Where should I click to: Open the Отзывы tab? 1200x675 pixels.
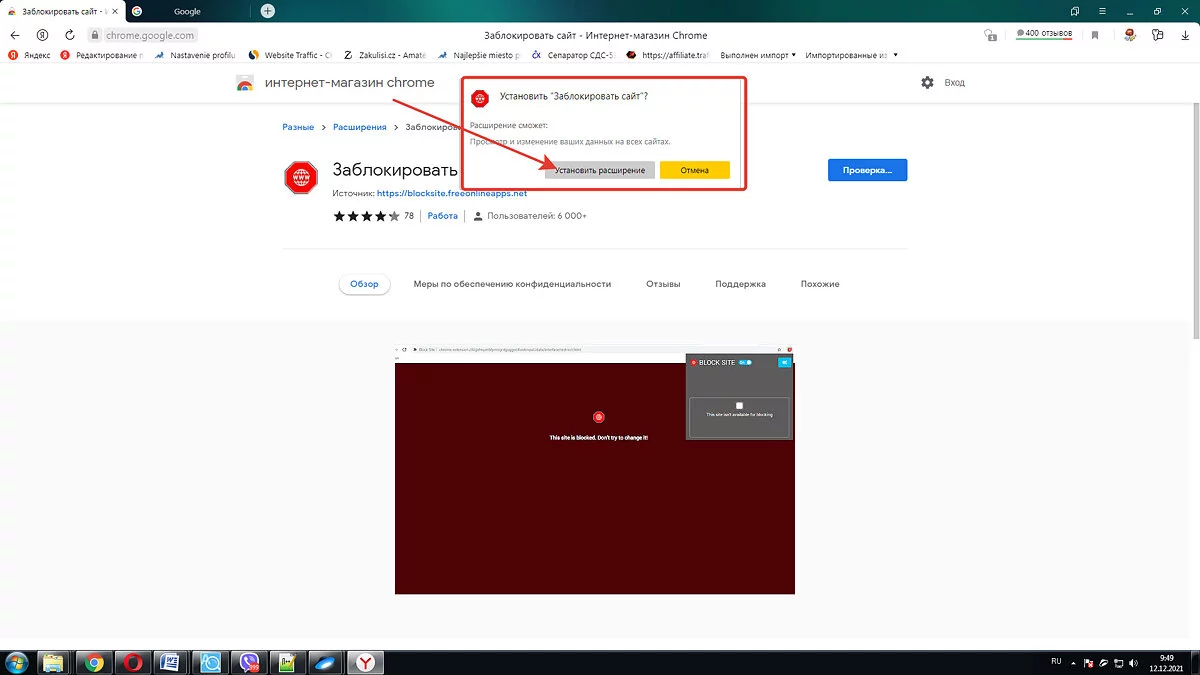coord(663,284)
